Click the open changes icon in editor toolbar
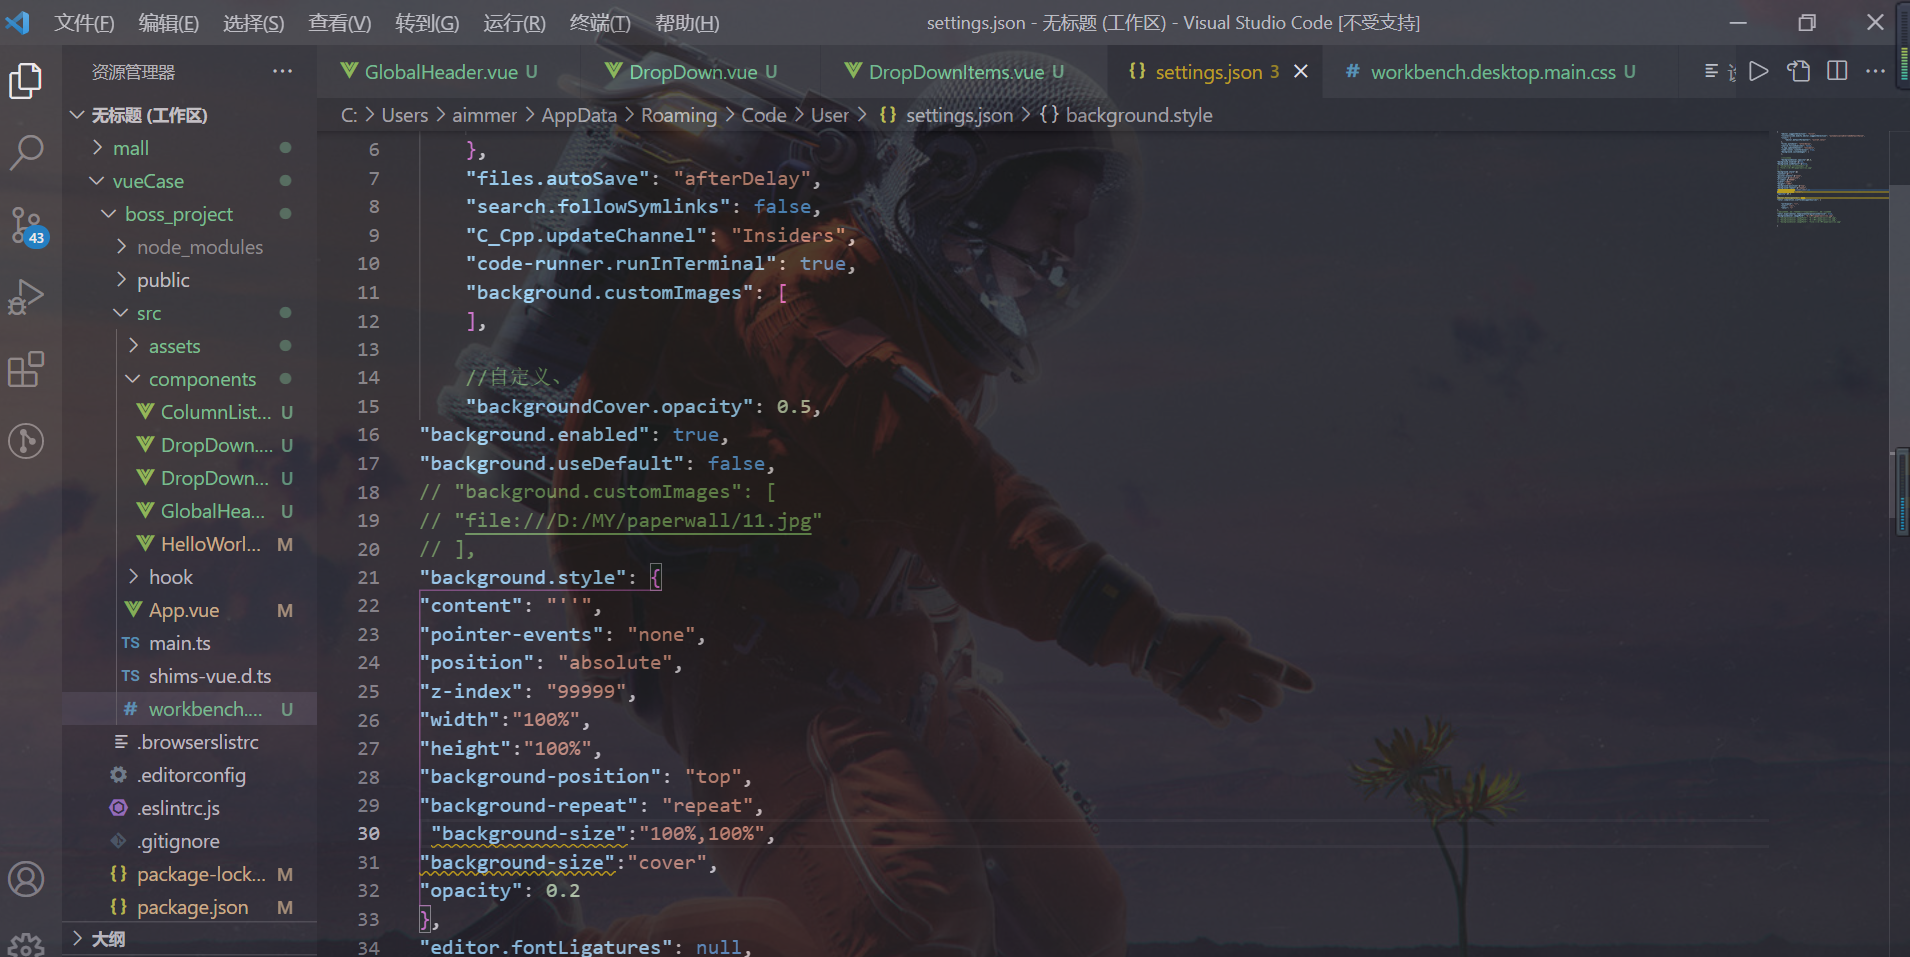Viewport: 1910px width, 957px height. pos(1799,71)
